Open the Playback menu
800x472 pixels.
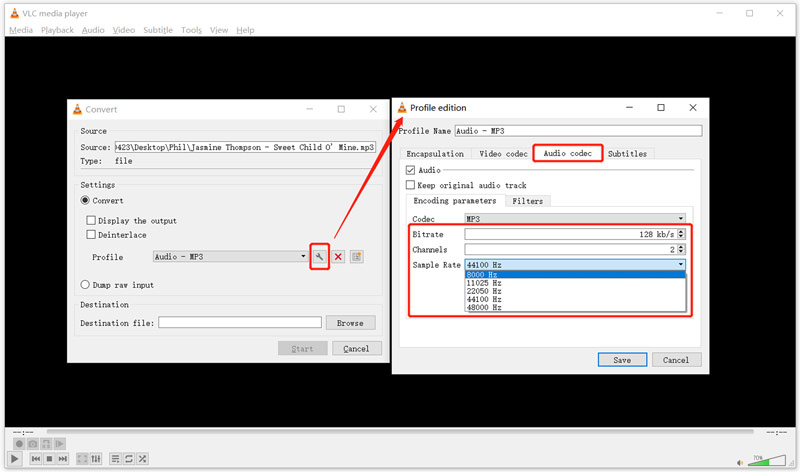tap(57, 30)
